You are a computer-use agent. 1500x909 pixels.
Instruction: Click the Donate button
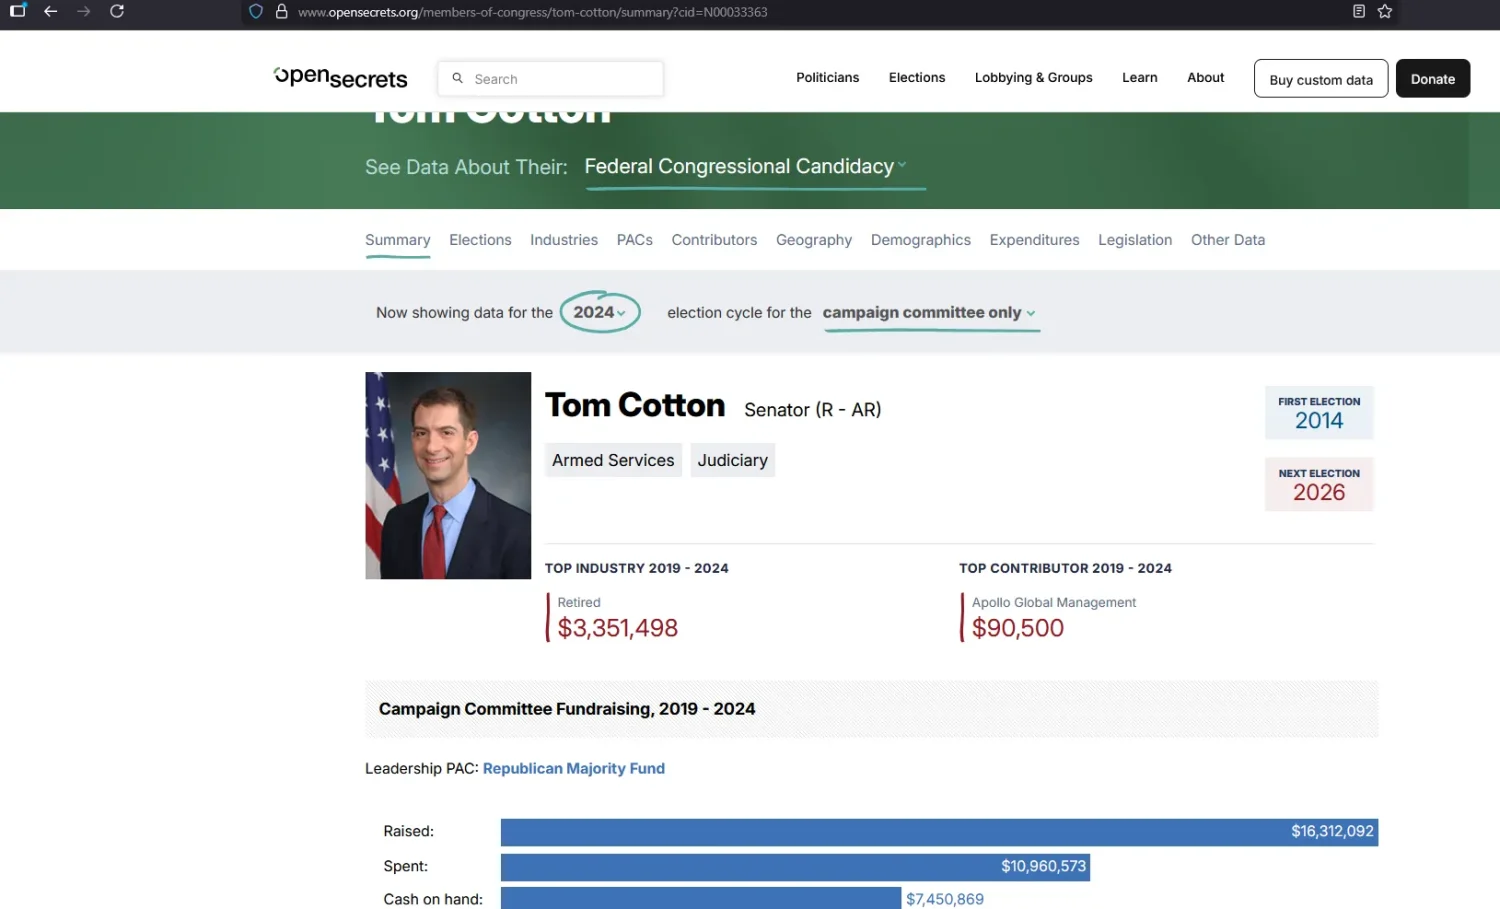point(1433,79)
